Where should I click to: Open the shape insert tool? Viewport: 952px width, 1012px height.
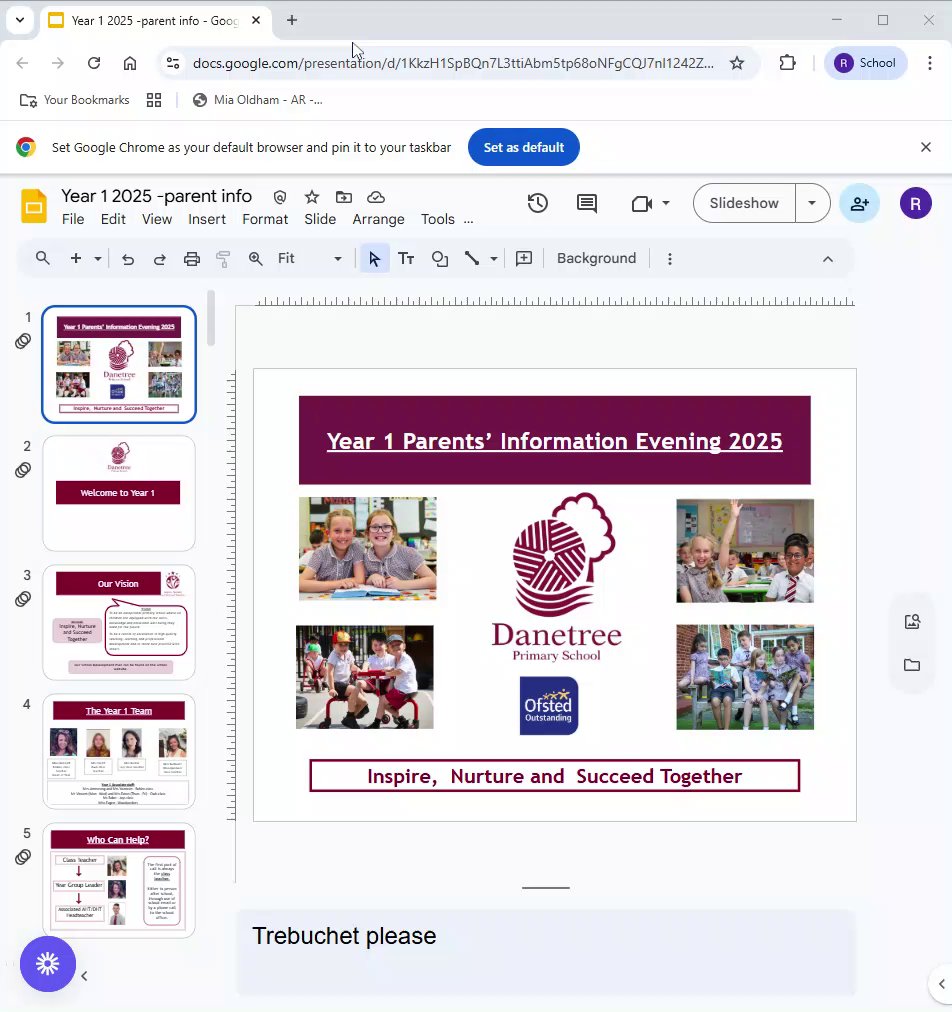coord(440,259)
